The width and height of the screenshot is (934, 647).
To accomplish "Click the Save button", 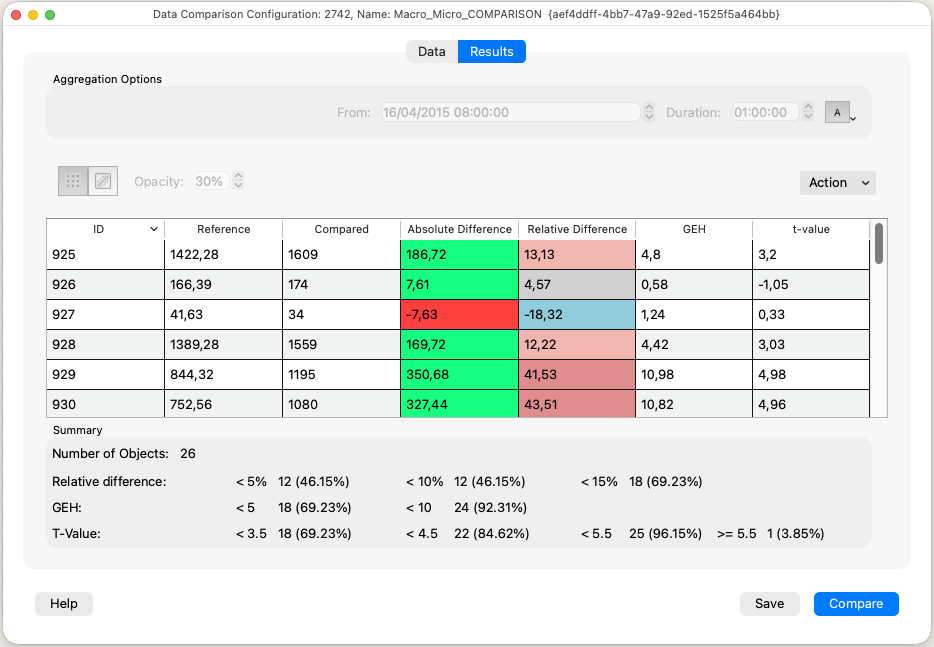I will pos(770,604).
